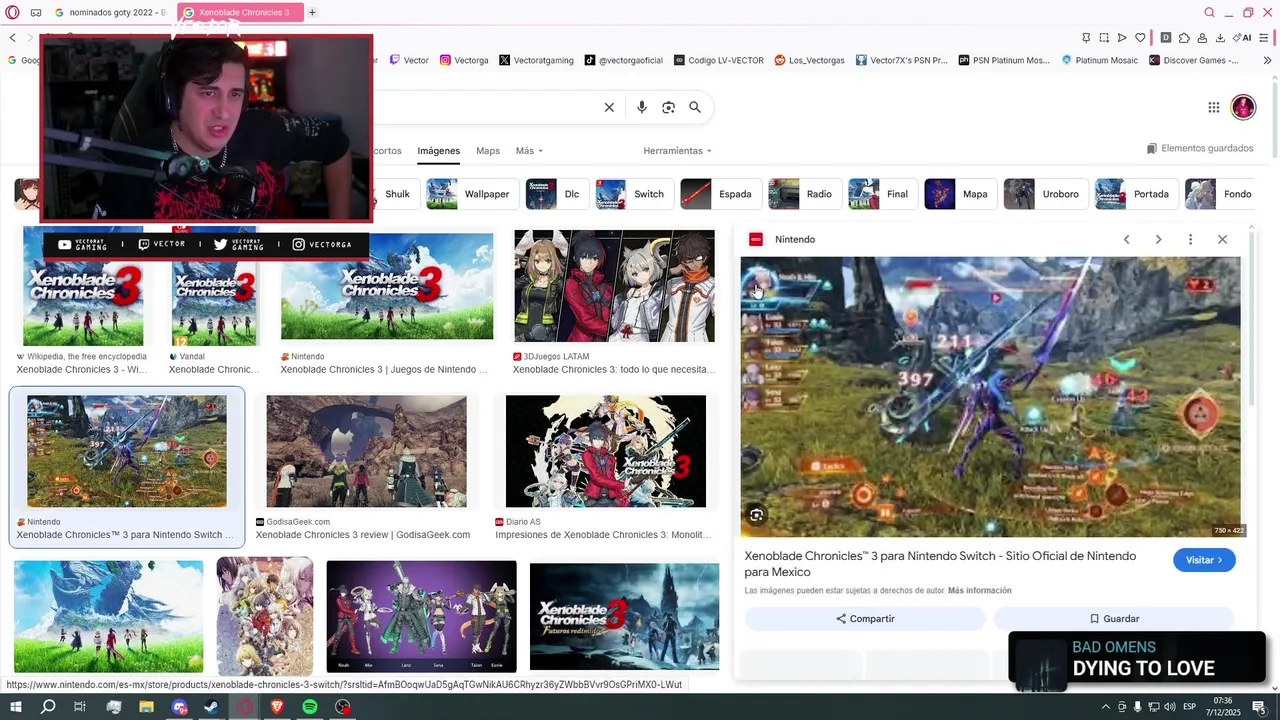The width and height of the screenshot is (1280, 720).
Task: Open File Explorer from the taskbar
Action: click(146, 707)
